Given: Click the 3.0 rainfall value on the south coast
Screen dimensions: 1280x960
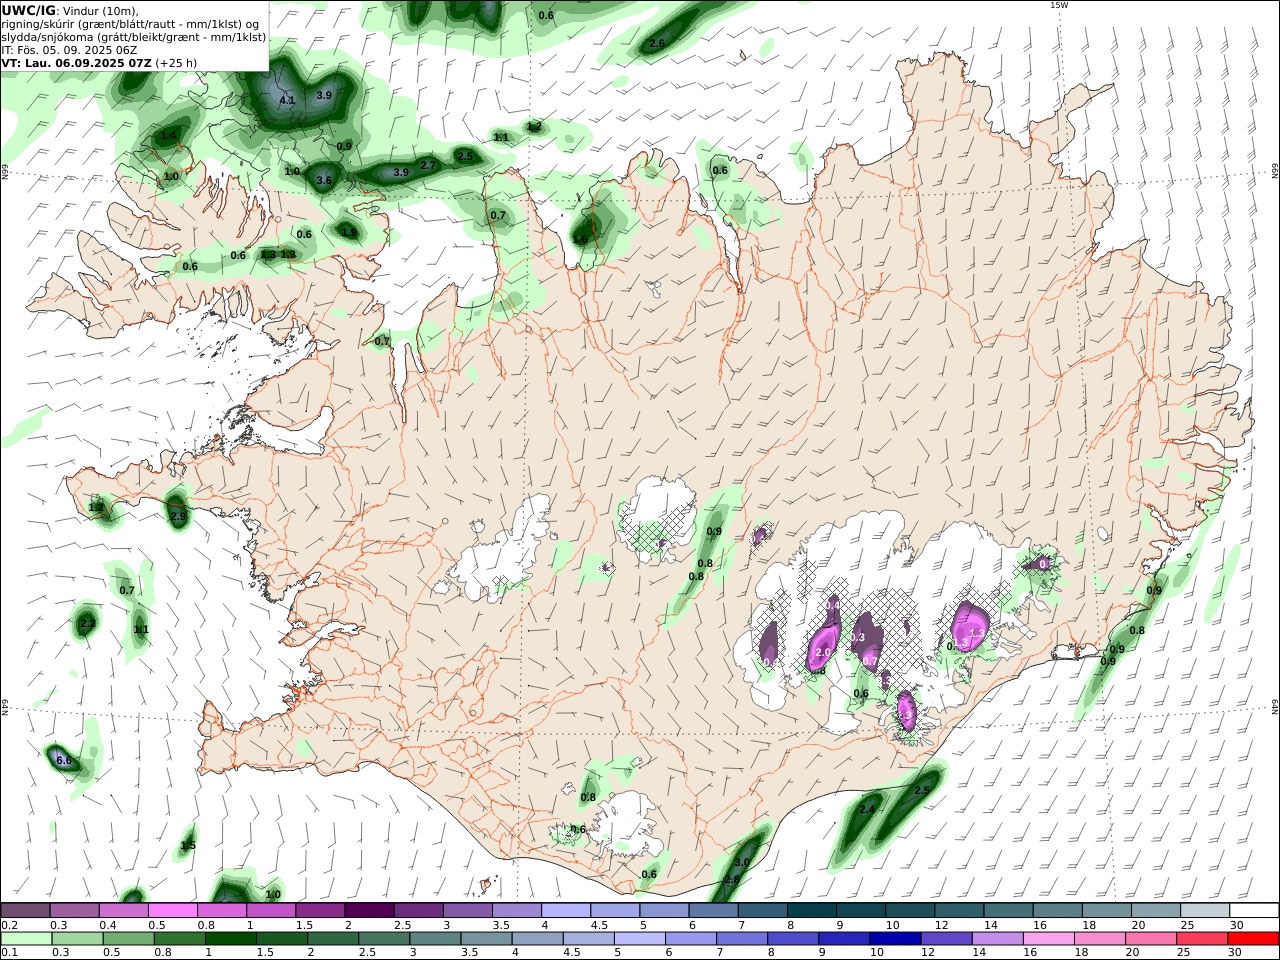Looking at the screenshot, I should [x=742, y=862].
